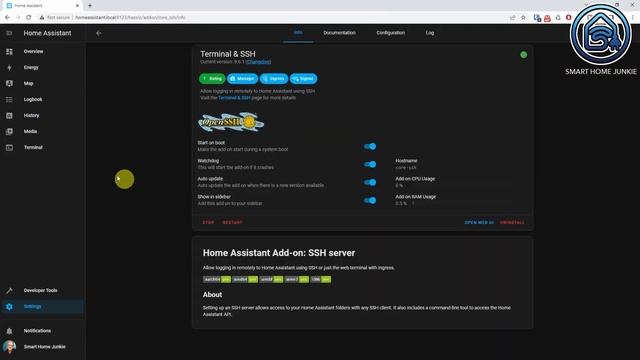The image size is (640, 360).
Task: Close the Home Assistant browser tab
Action: 77,6
